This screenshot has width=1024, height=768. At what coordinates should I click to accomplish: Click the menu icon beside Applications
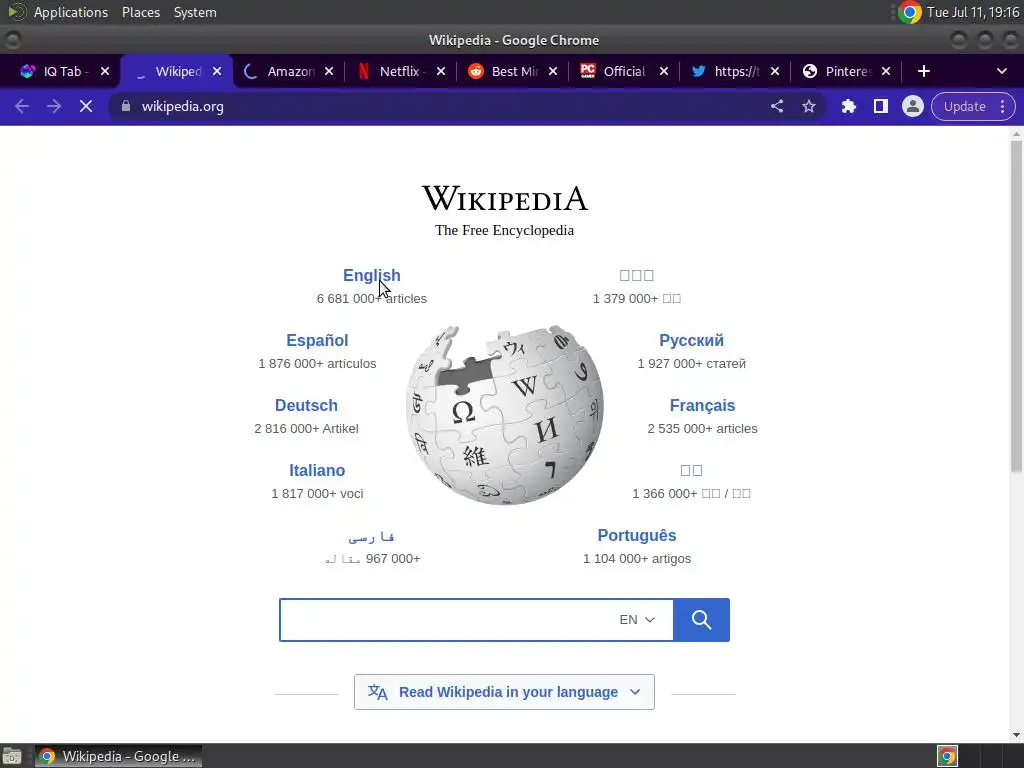click(x=16, y=12)
